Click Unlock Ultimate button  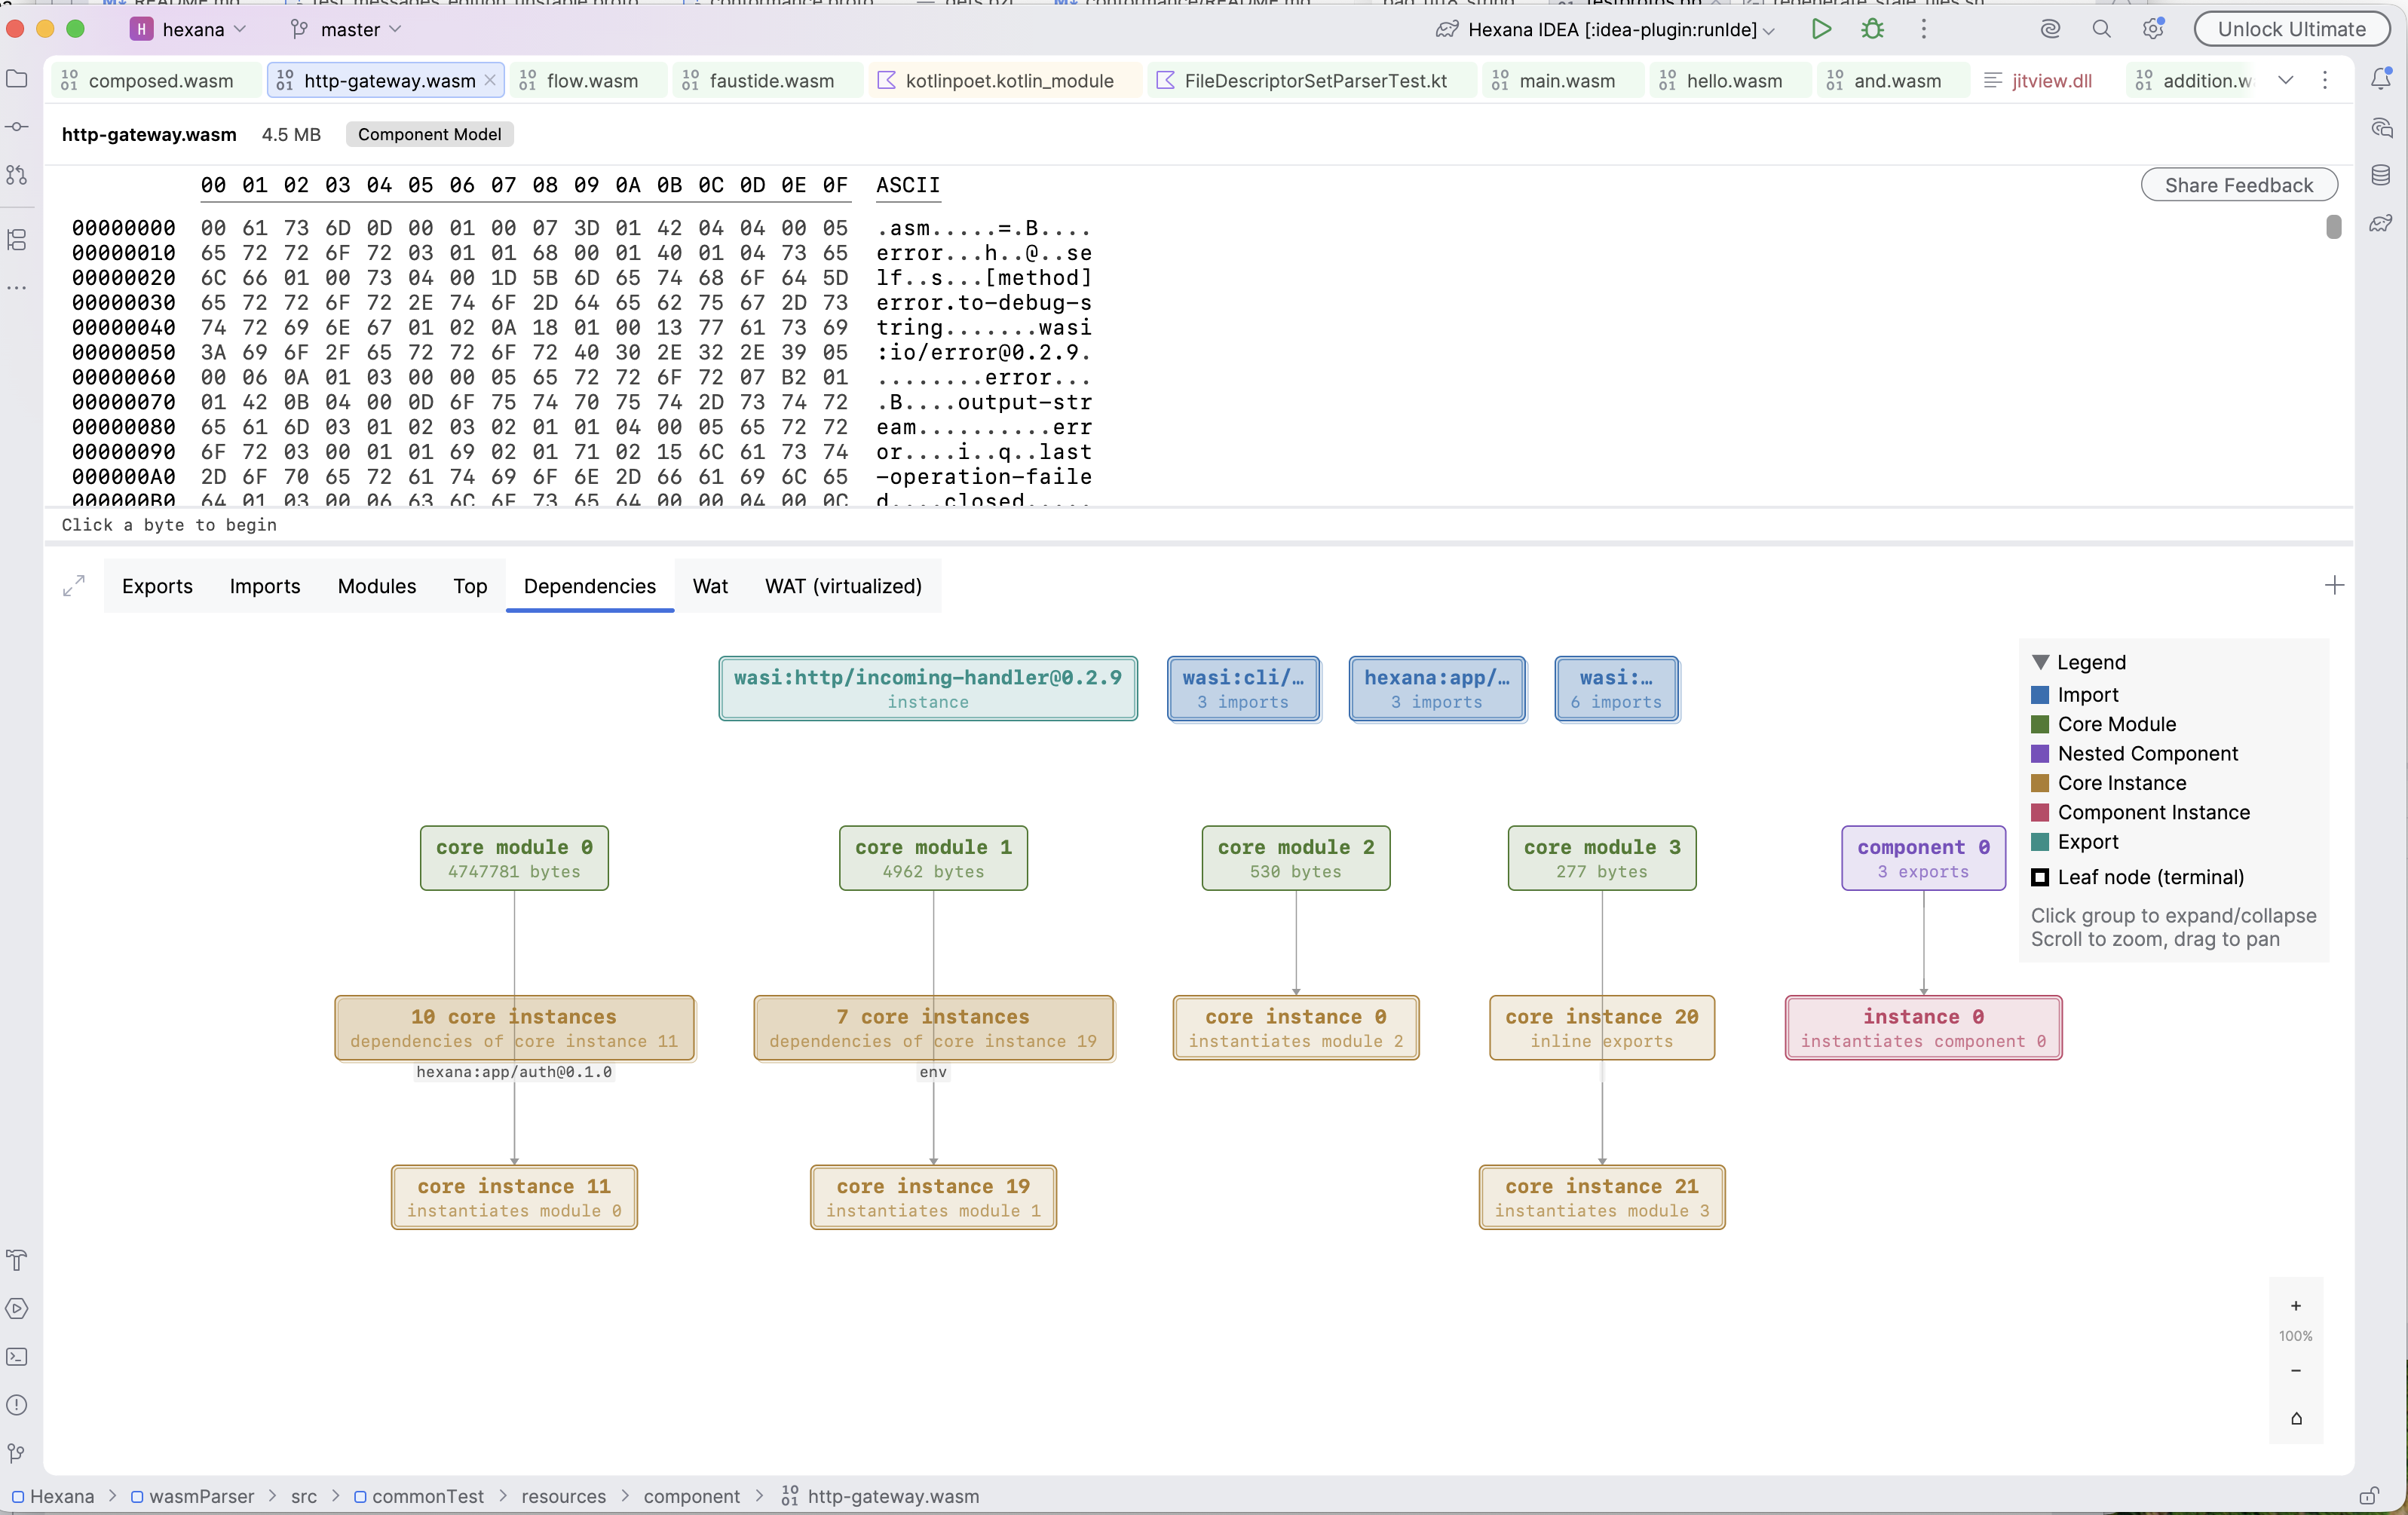pyautogui.click(x=2291, y=29)
